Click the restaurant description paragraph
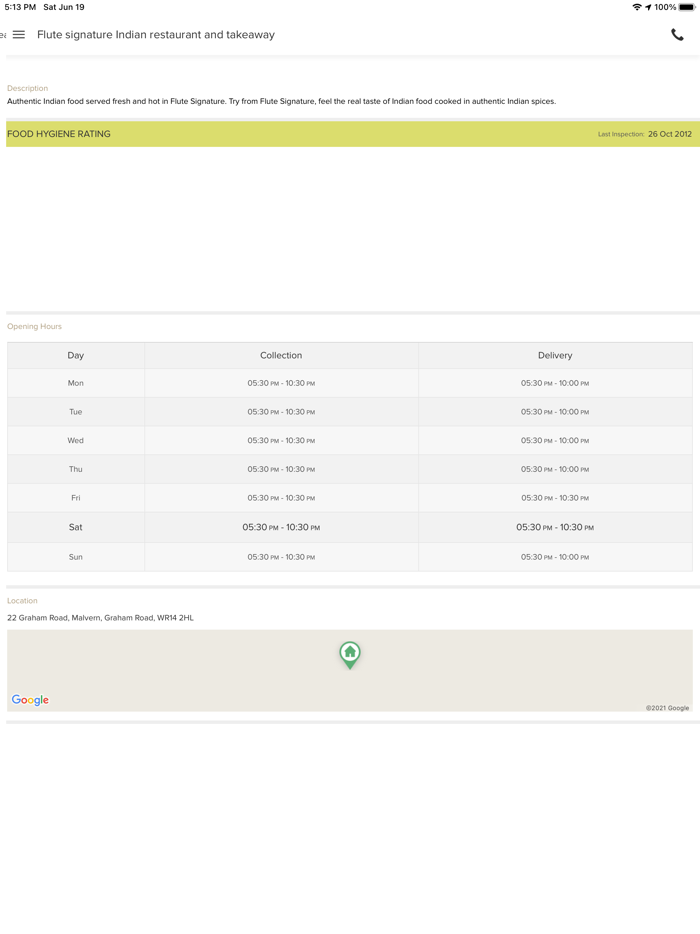Image resolution: width=700 pixels, height=934 pixels. coord(281,101)
